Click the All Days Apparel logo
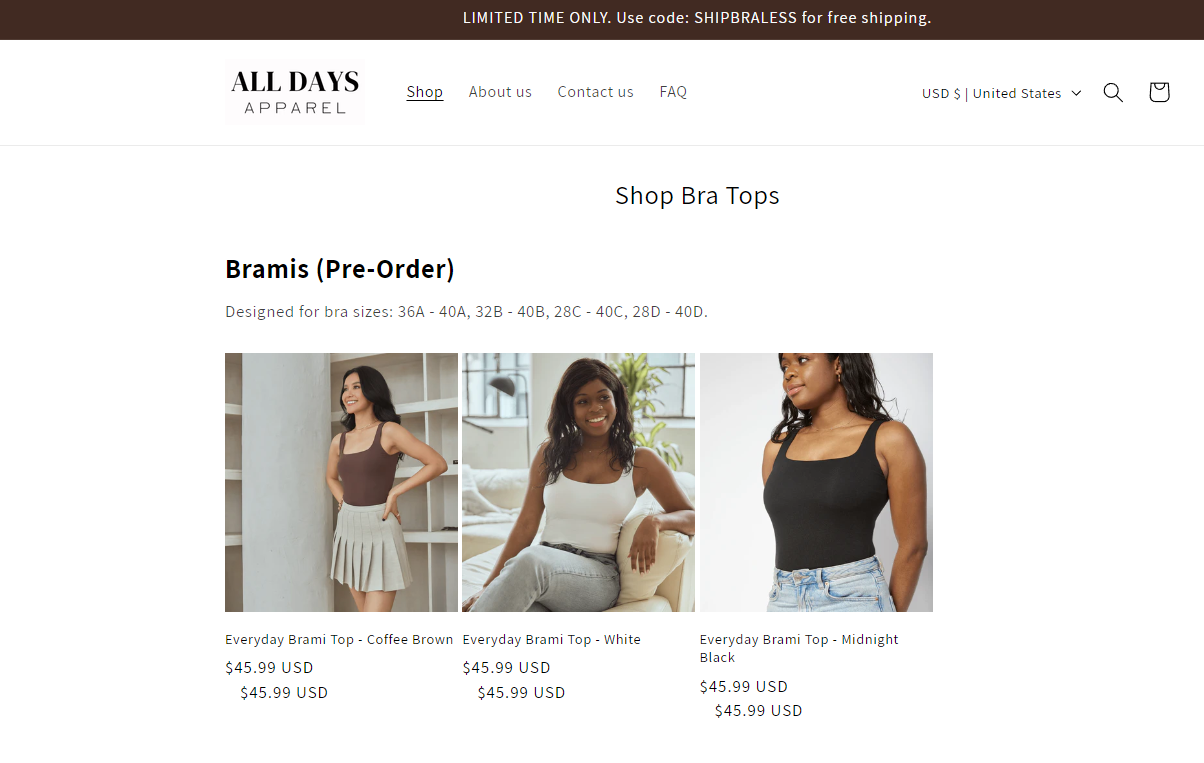 (295, 93)
